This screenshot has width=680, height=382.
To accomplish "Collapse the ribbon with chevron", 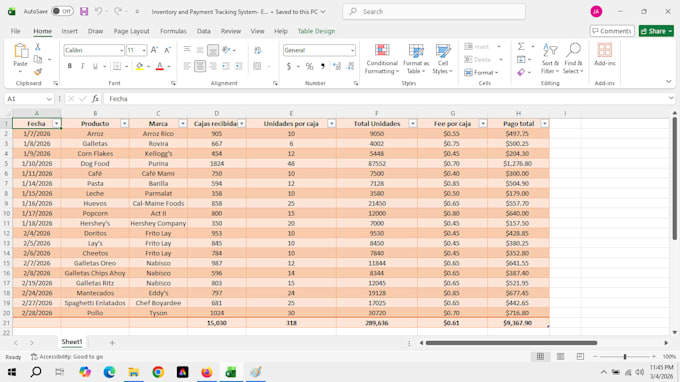I will click(x=668, y=82).
